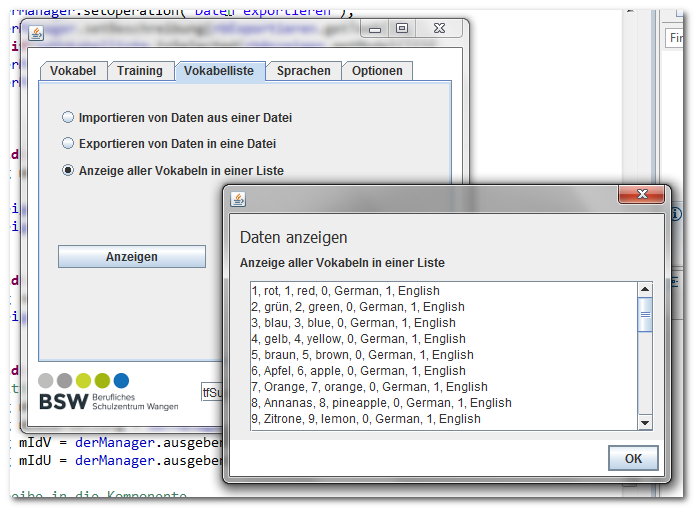Click code line starting with mIdU
Viewport: 694px width, 508px height.
click(x=120, y=461)
